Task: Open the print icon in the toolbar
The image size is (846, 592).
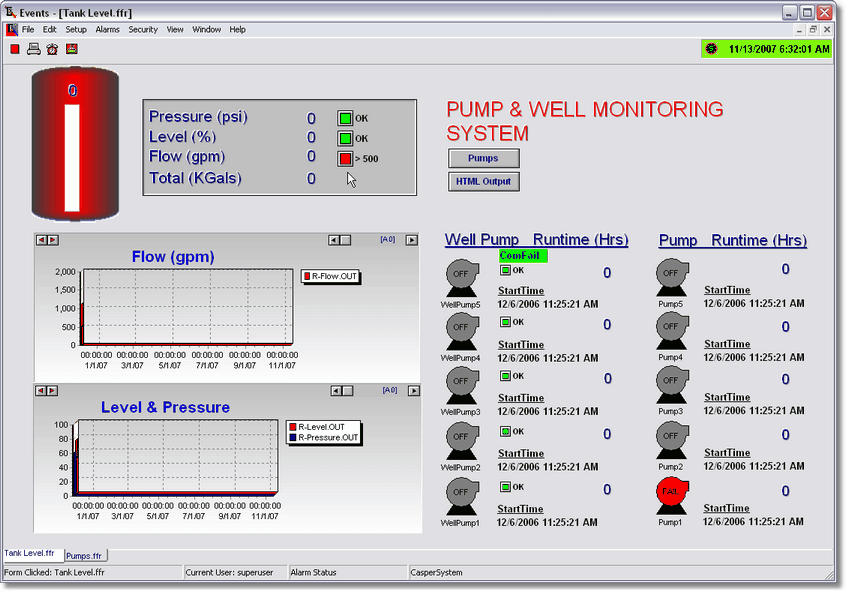Action: 33,48
